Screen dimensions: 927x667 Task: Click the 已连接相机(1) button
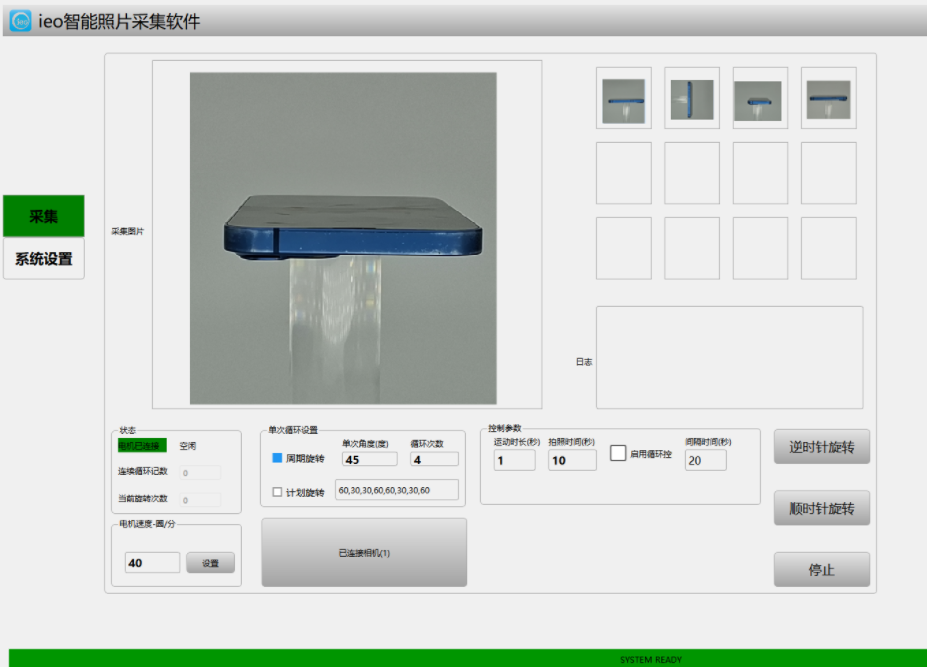coord(363,552)
